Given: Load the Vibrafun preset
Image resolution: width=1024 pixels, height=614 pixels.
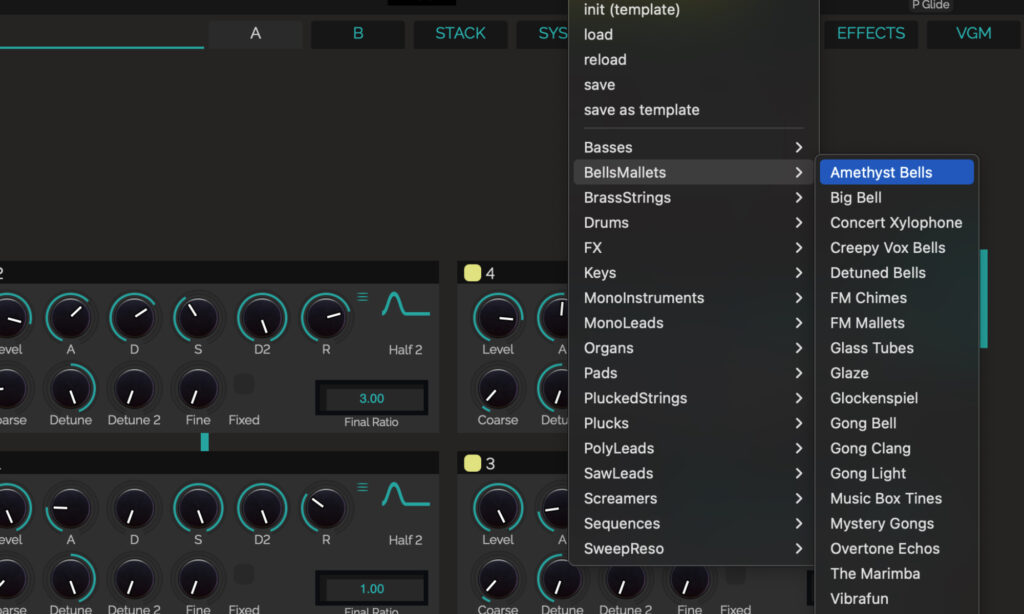Looking at the screenshot, I should click(x=897, y=599).
